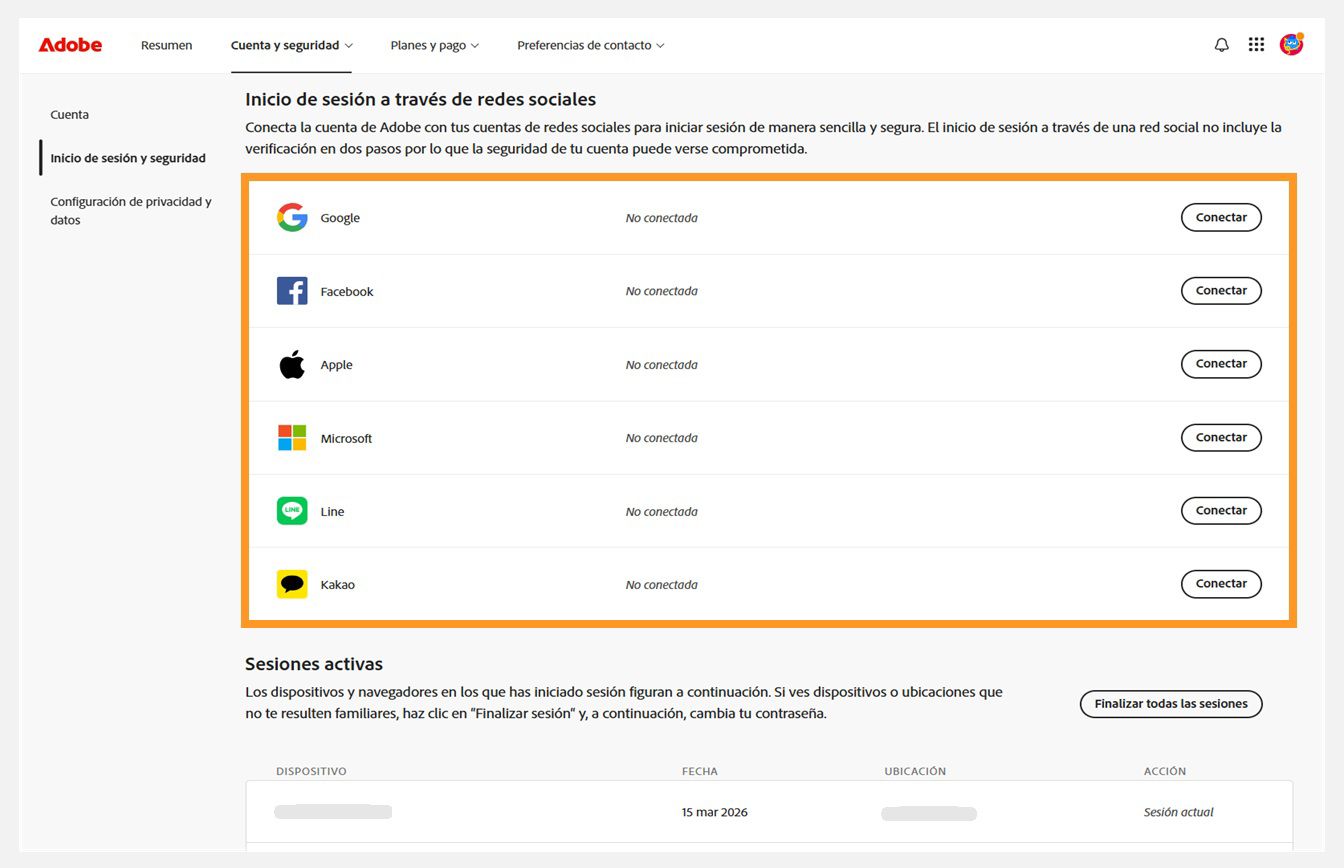Select the Apple icon
Image resolution: width=1344 pixels, height=868 pixels.
point(291,364)
